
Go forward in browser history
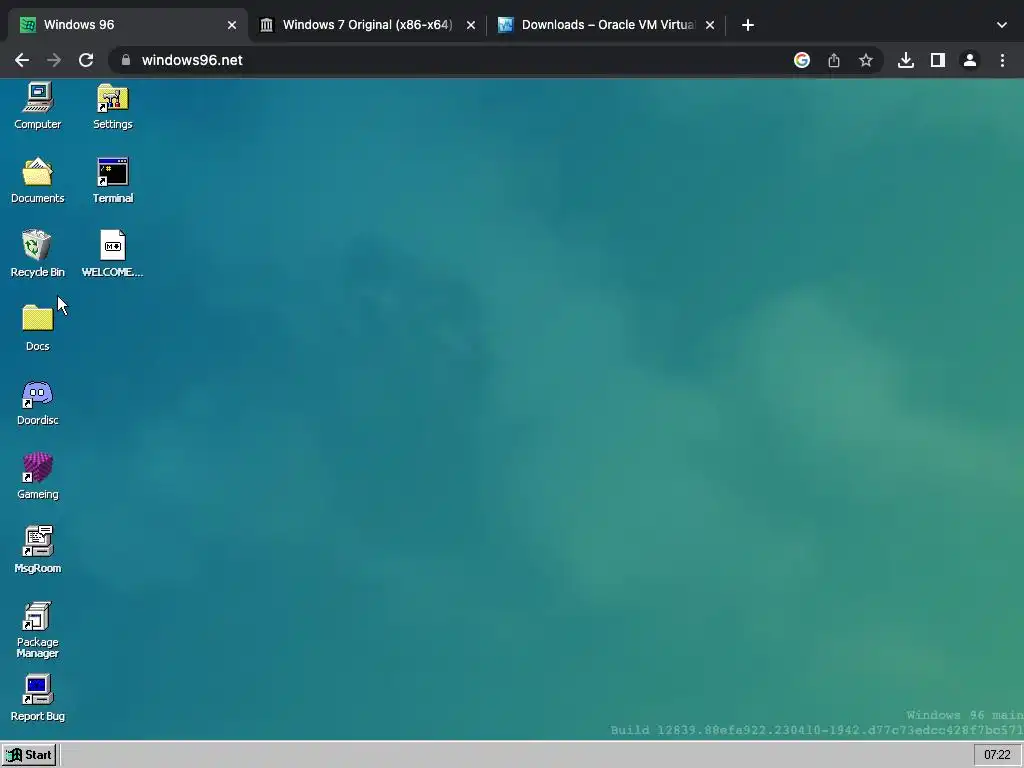(x=54, y=60)
